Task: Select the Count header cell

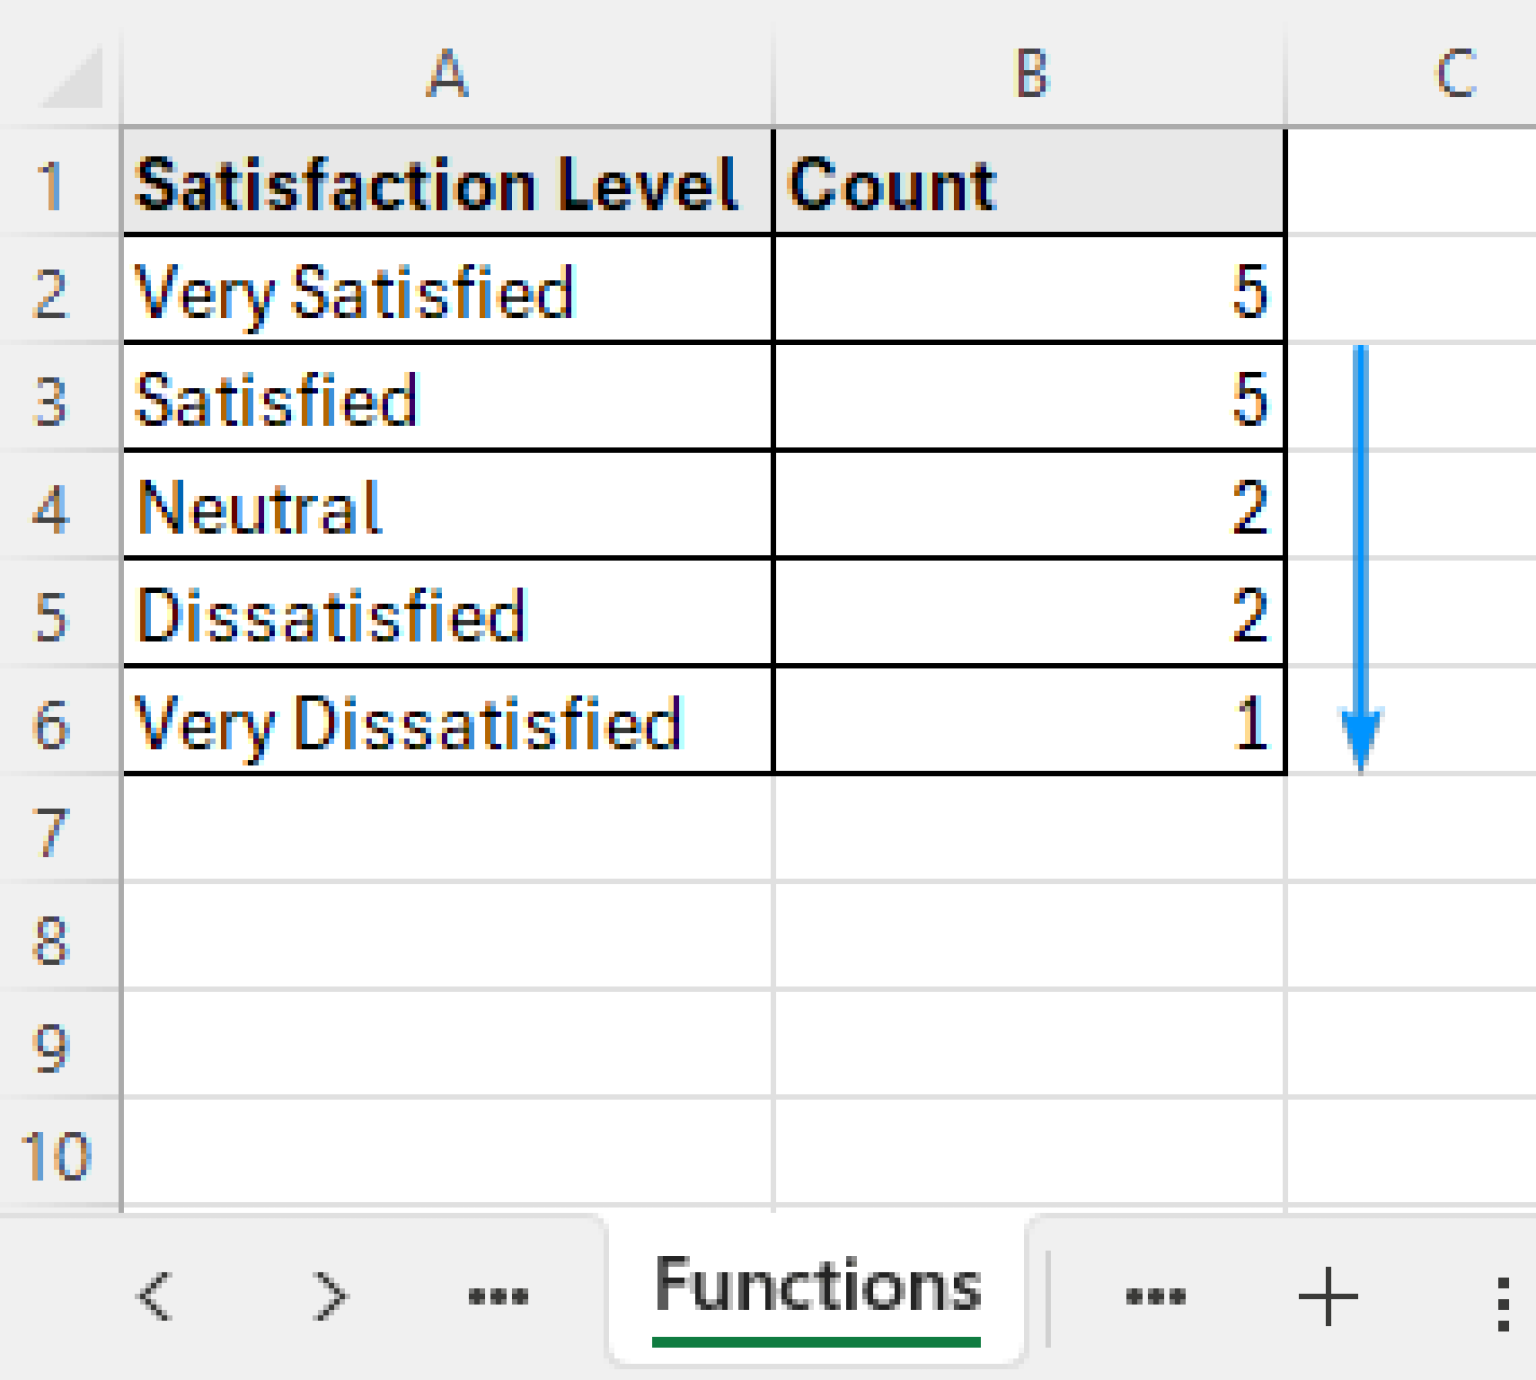Action: [1028, 183]
